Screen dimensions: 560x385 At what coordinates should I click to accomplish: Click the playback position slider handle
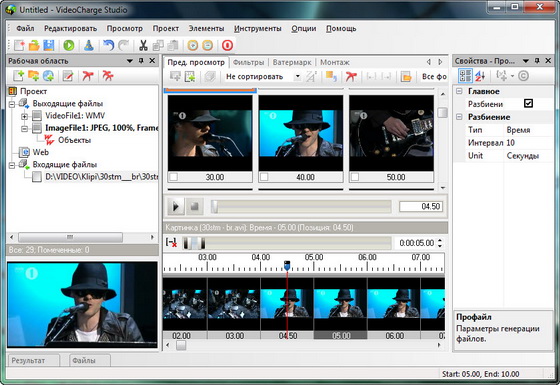214,206
